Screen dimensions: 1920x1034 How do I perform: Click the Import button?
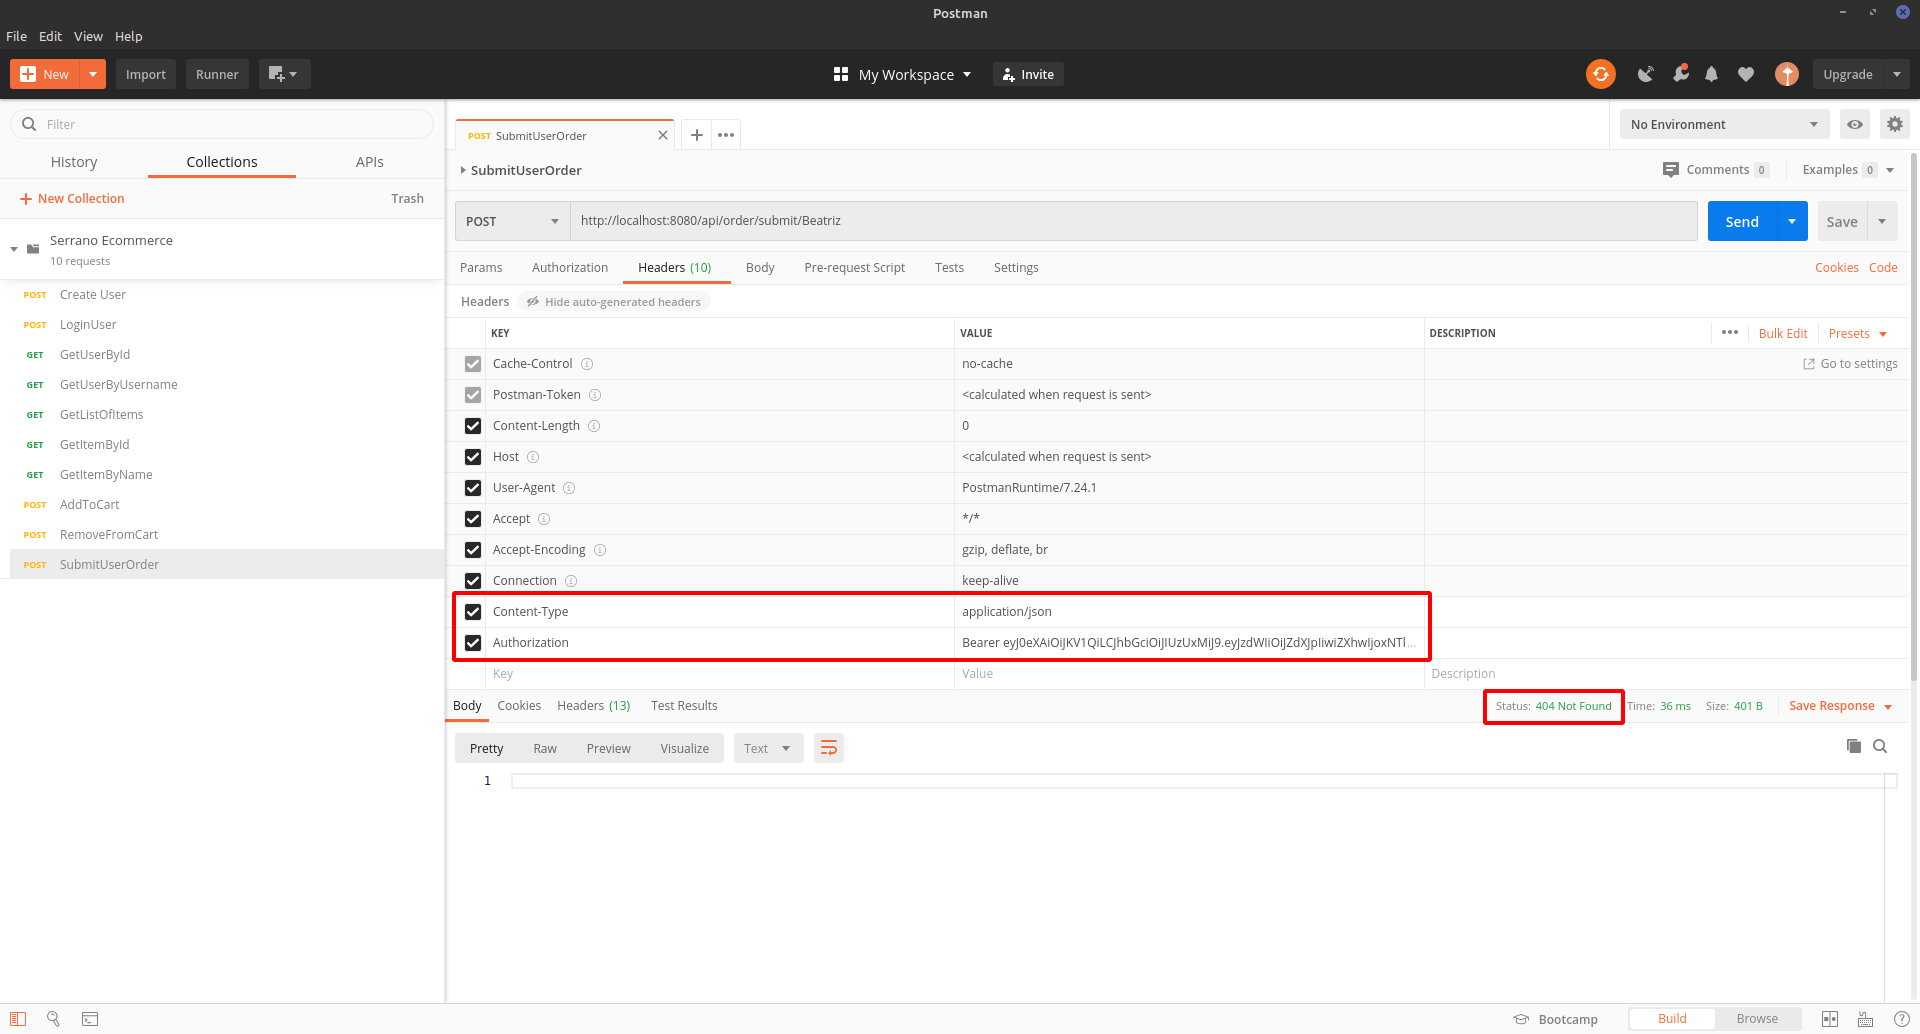pyautogui.click(x=146, y=74)
